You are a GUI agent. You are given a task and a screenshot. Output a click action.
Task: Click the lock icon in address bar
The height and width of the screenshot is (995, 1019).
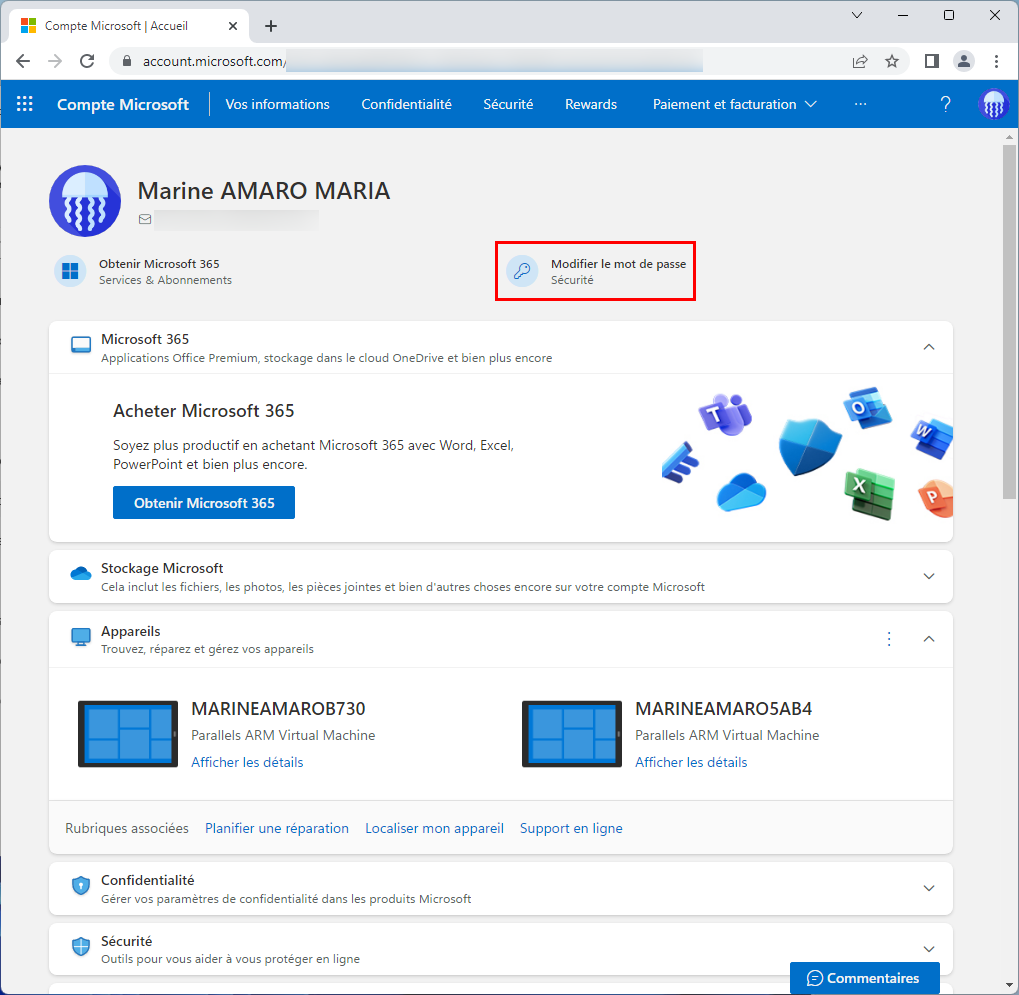pyautogui.click(x=127, y=61)
